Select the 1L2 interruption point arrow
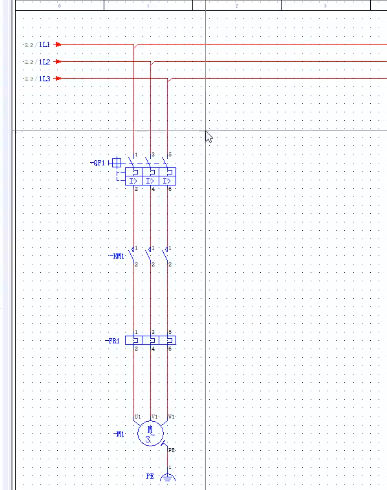Image resolution: width=387 pixels, height=490 pixels. [58, 61]
